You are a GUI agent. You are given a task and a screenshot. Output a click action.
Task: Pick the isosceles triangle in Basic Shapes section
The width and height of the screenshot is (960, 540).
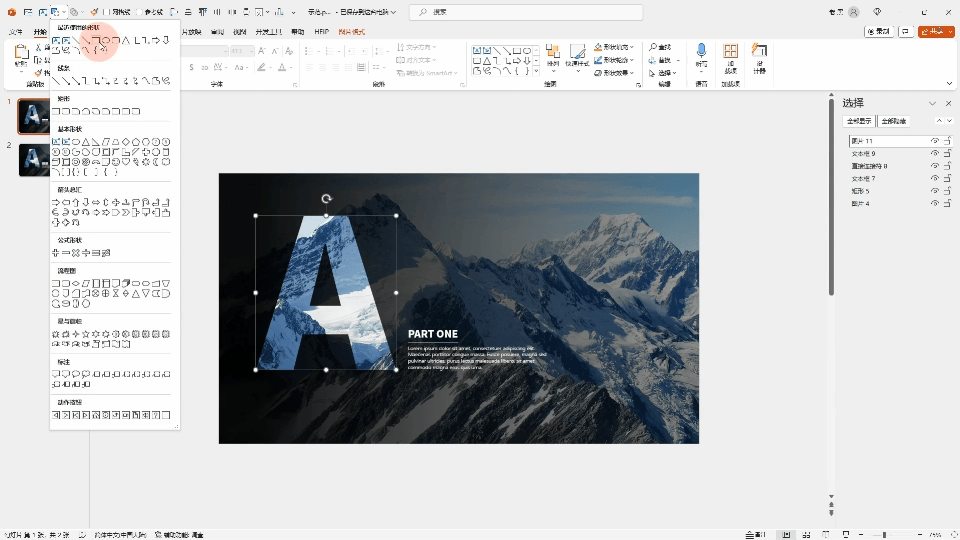click(86, 142)
